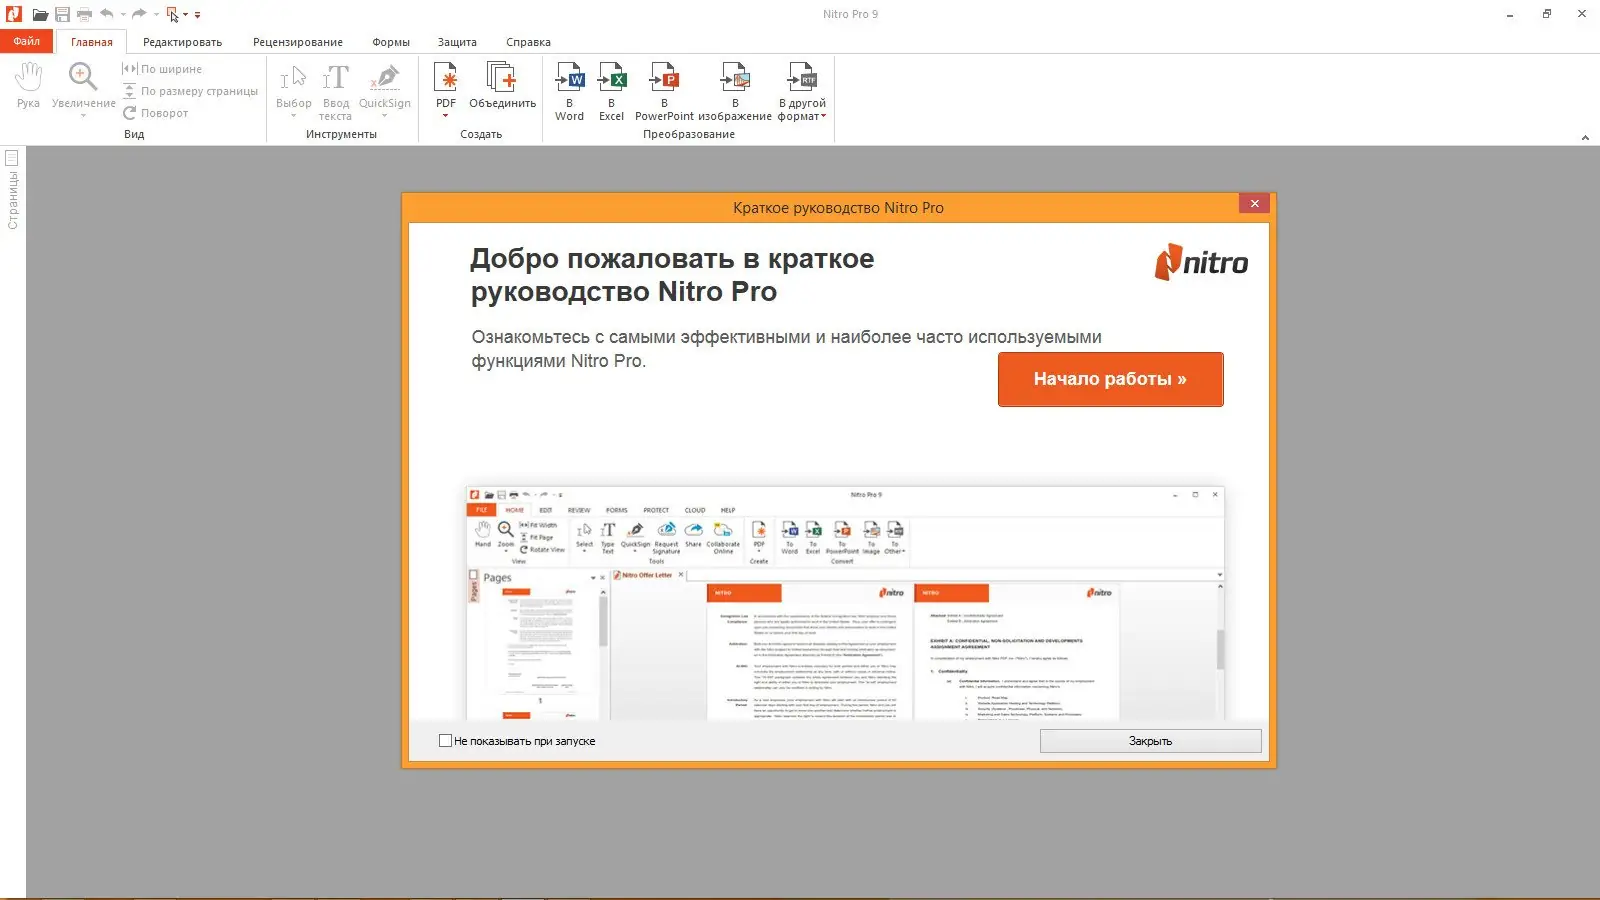Minimize the Nitro Pro 9 window
The height and width of the screenshot is (900, 1600).
(x=1510, y=14)
